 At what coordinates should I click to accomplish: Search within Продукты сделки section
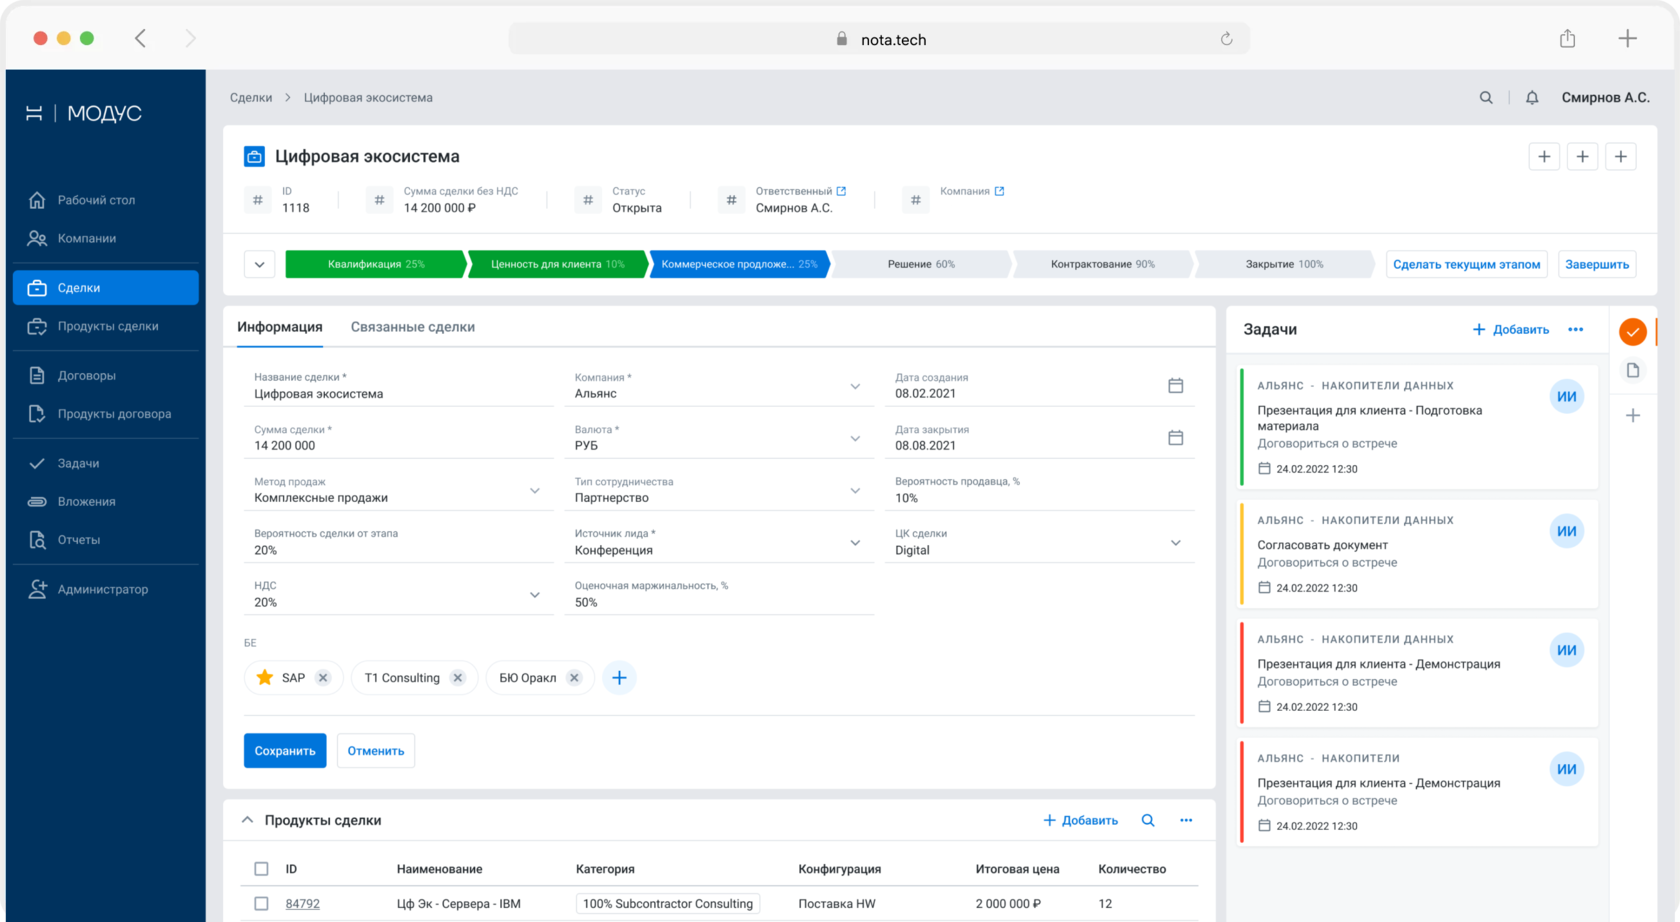coord(1148,820)
